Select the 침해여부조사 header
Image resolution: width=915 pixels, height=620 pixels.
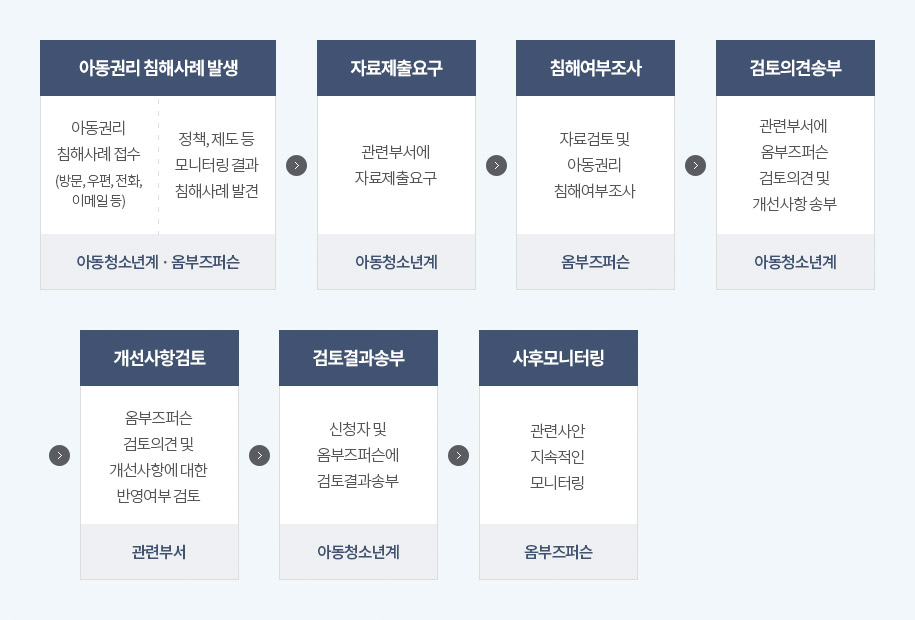pos(595,68)
